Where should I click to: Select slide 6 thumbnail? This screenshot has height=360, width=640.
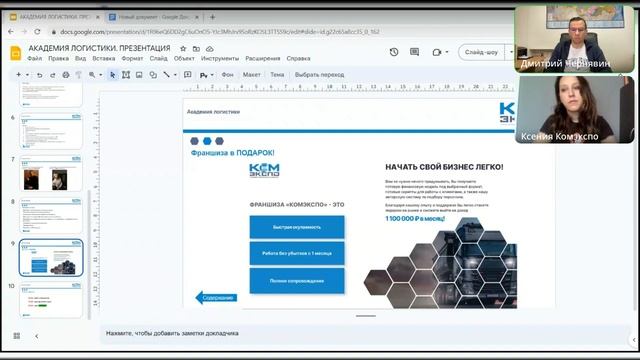click(x=51, y=131)
